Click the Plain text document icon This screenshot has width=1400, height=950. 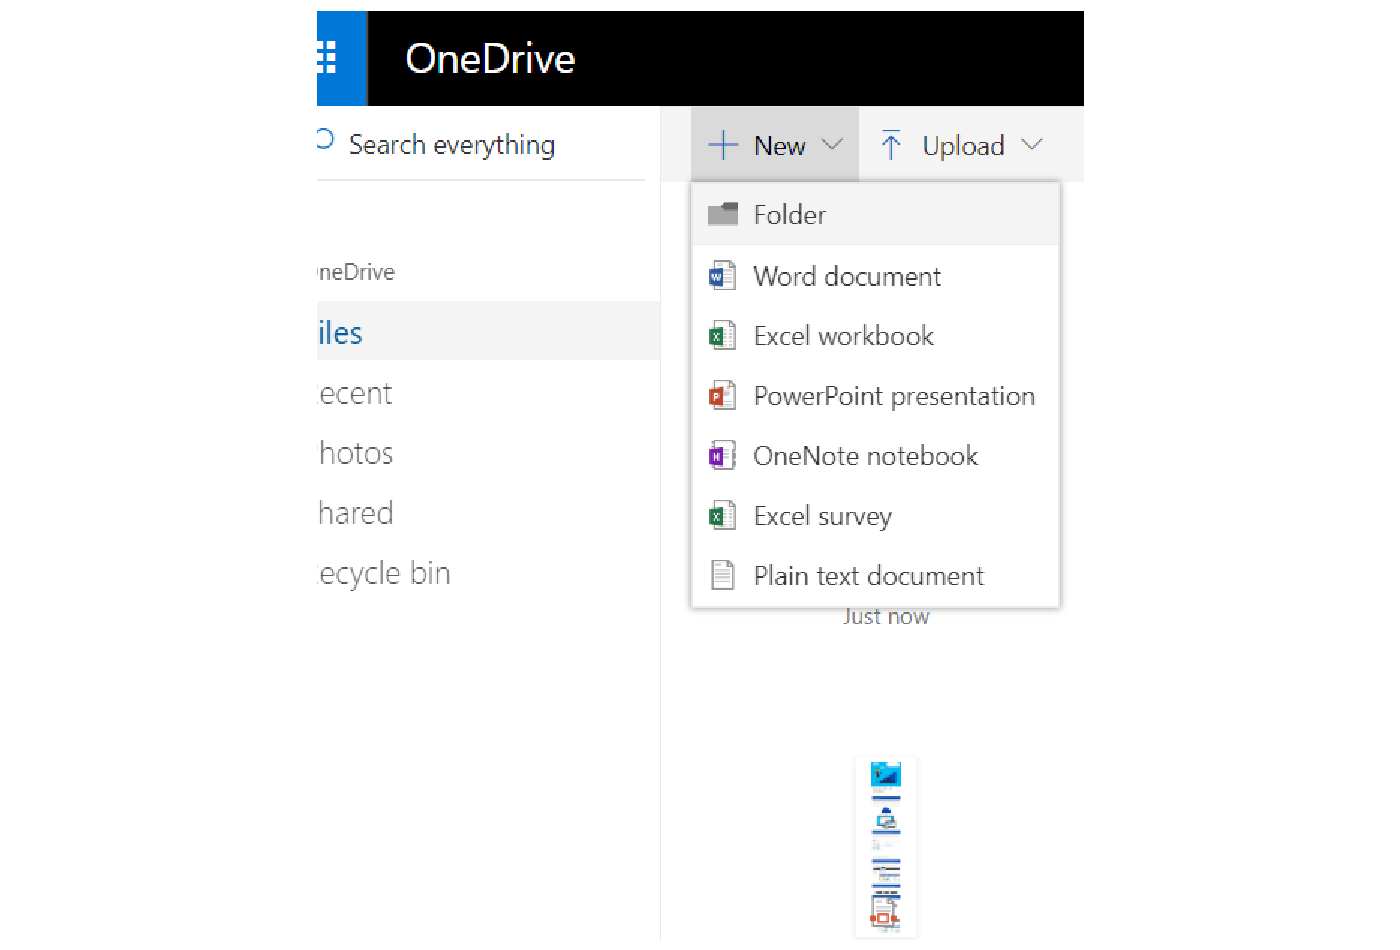[x=722, y=576]
